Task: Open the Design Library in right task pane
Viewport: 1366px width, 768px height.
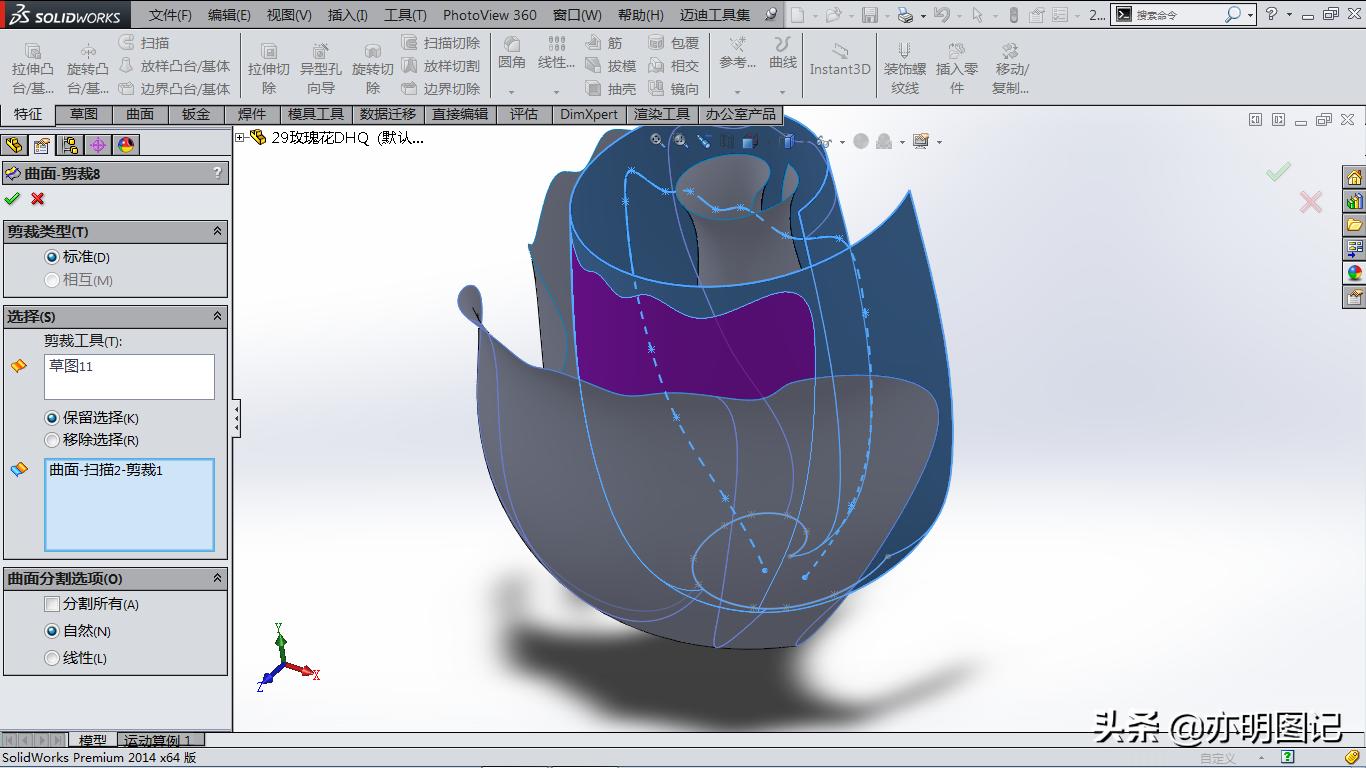Action: coord(1356,201)
